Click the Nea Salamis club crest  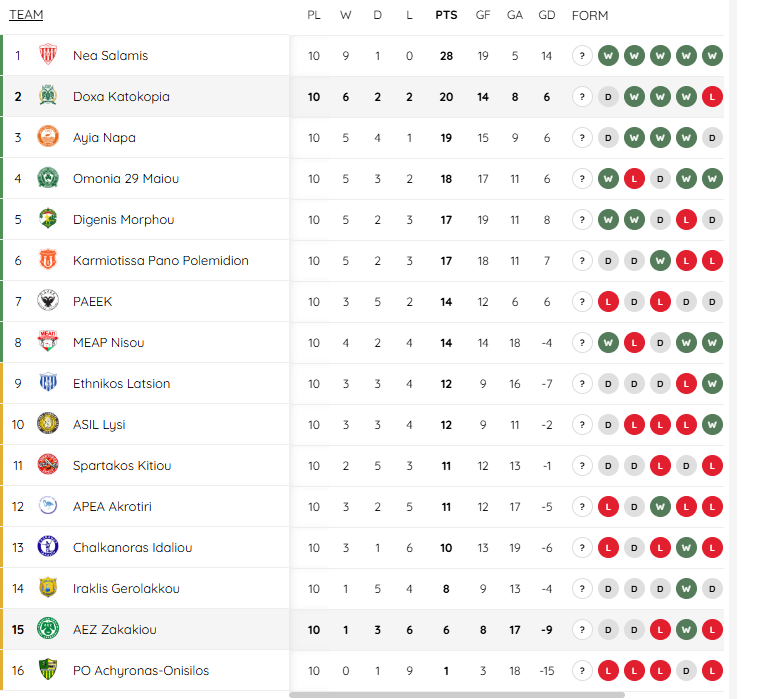[48, 56]
